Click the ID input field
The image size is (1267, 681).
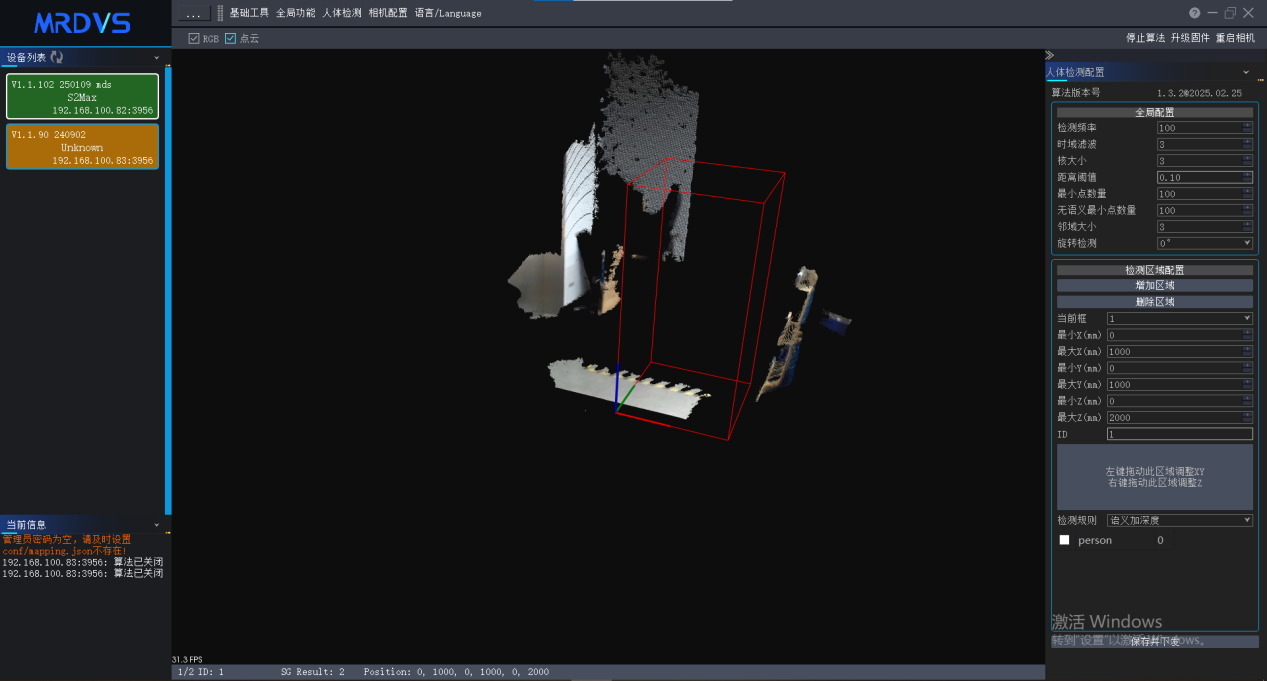1179,434
